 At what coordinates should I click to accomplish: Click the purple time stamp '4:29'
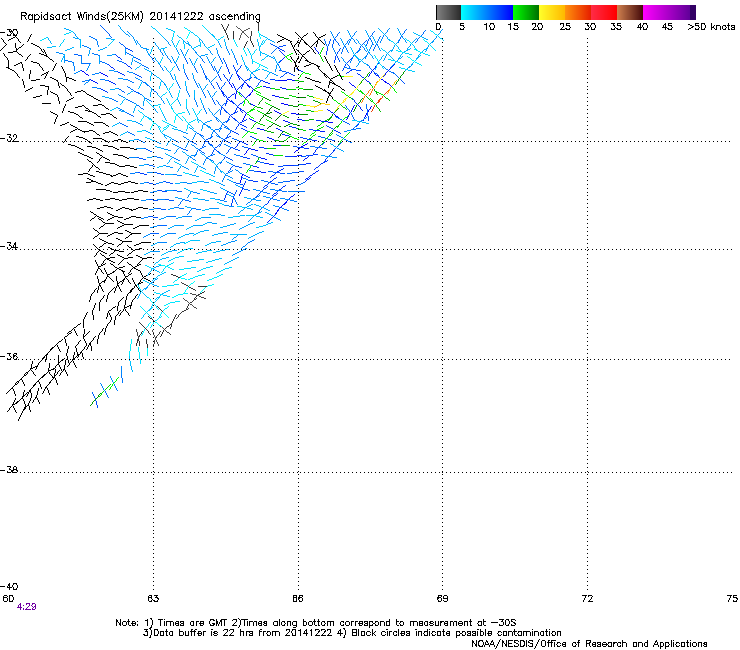pyautogui.click(x=26, y=607)
